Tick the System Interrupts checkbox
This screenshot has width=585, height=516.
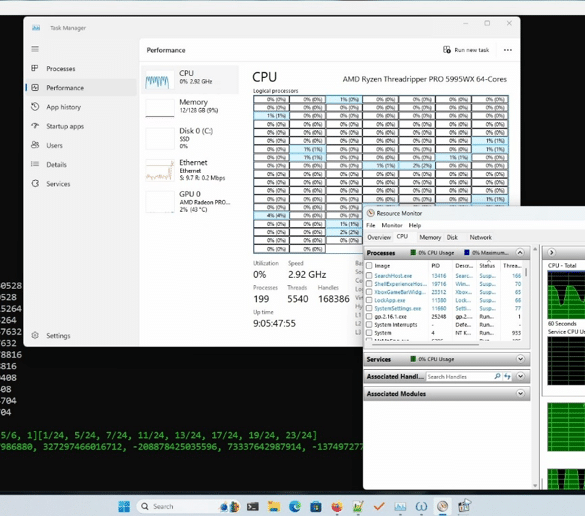point(369,325)
